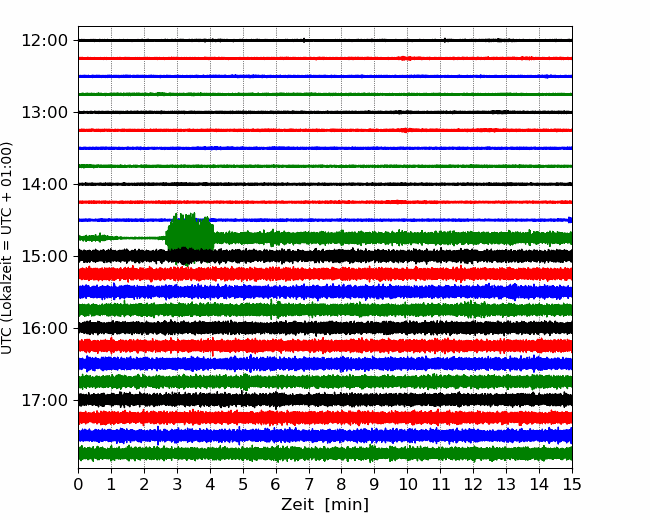Click the x-axis tick label 4
This screenshot has height=520, width=650.
pyautogui.click(x=210, y=484)
